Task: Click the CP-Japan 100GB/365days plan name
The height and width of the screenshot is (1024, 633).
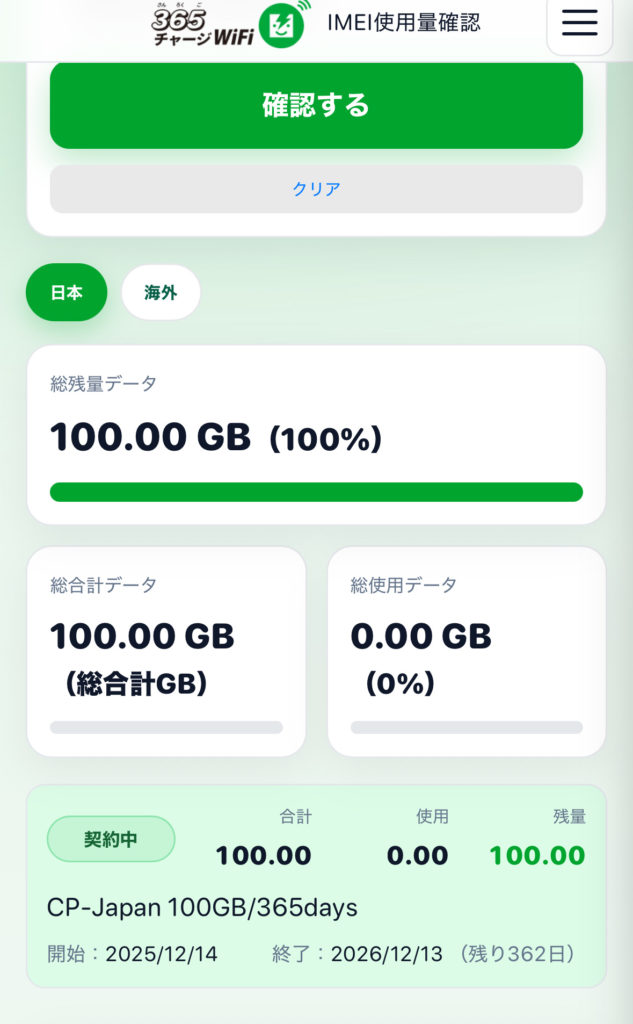Action: click(202, 908)
